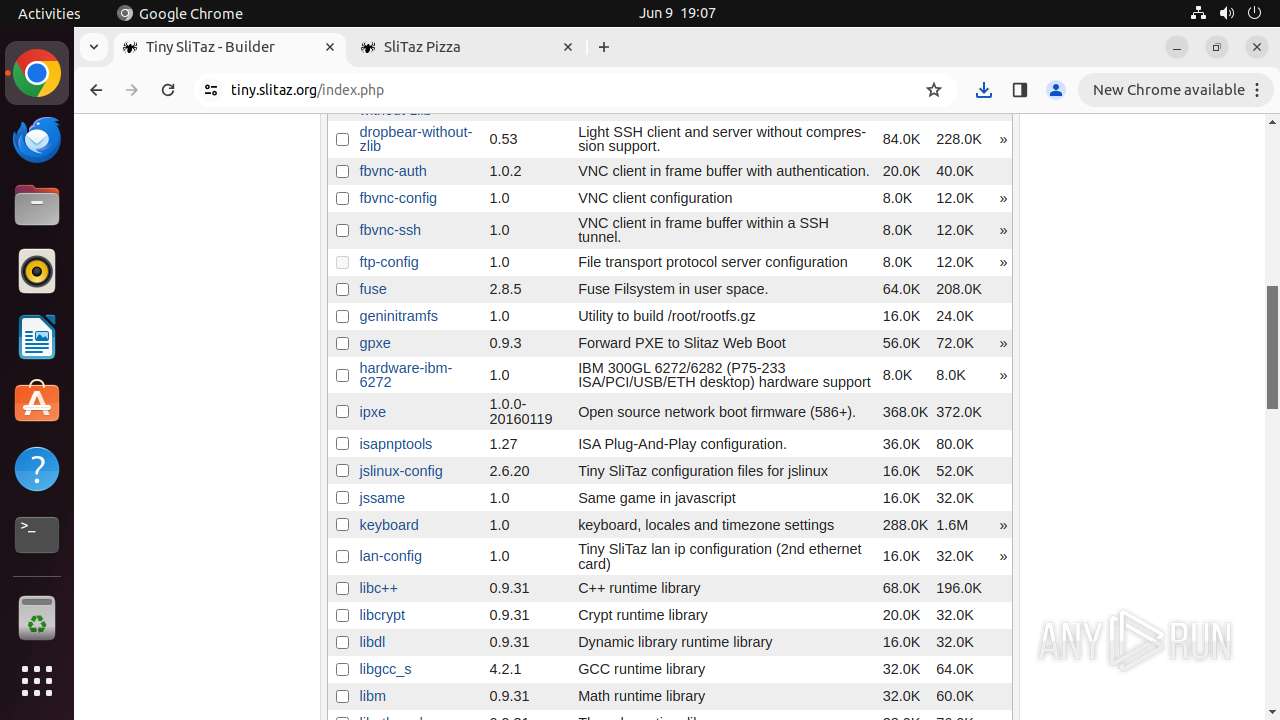1280x720 pixels.
Task: Select the keyboard package checkbox
Action: (x=342, y=525)
